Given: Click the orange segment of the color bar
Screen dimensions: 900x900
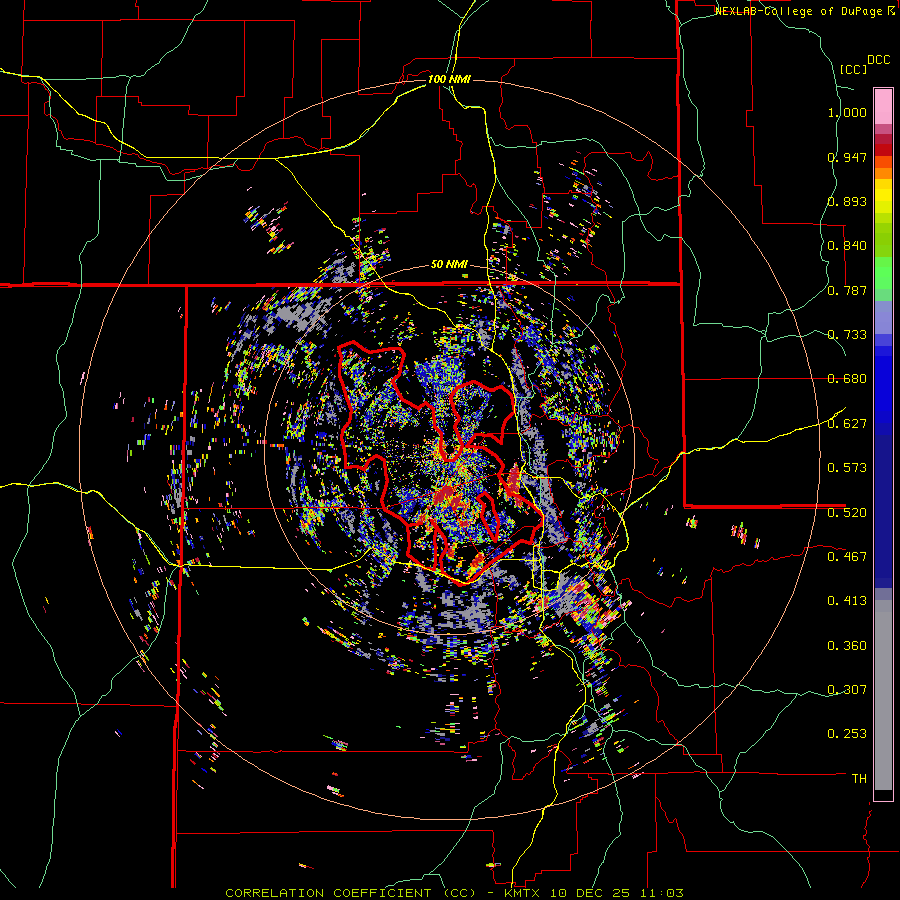Looking at the screenshot, I should coord(883,173).
